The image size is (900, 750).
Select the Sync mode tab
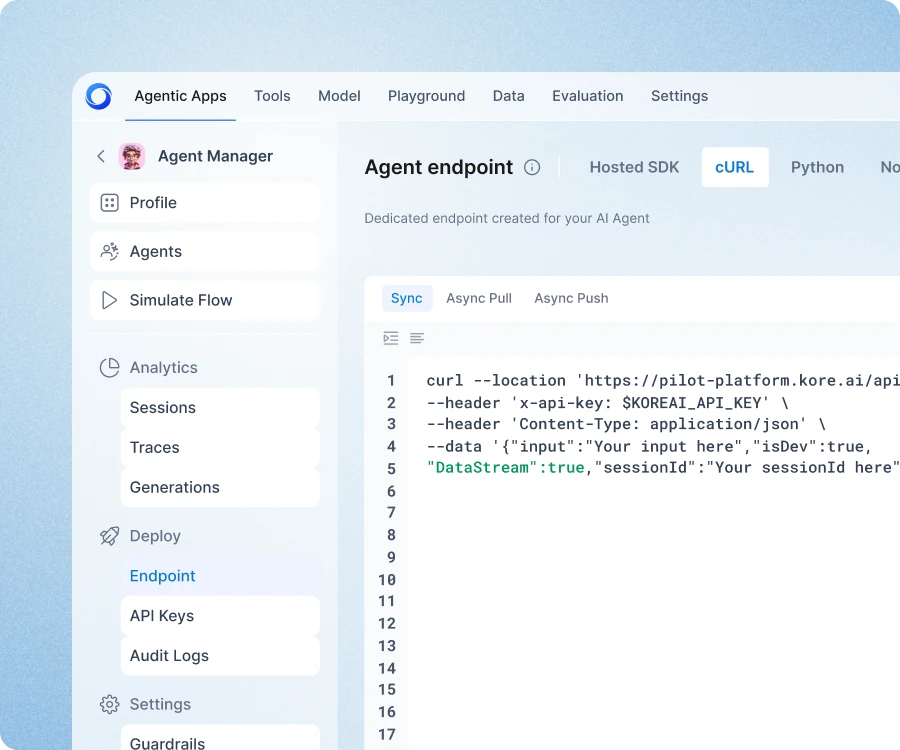(x=407, y=298)
